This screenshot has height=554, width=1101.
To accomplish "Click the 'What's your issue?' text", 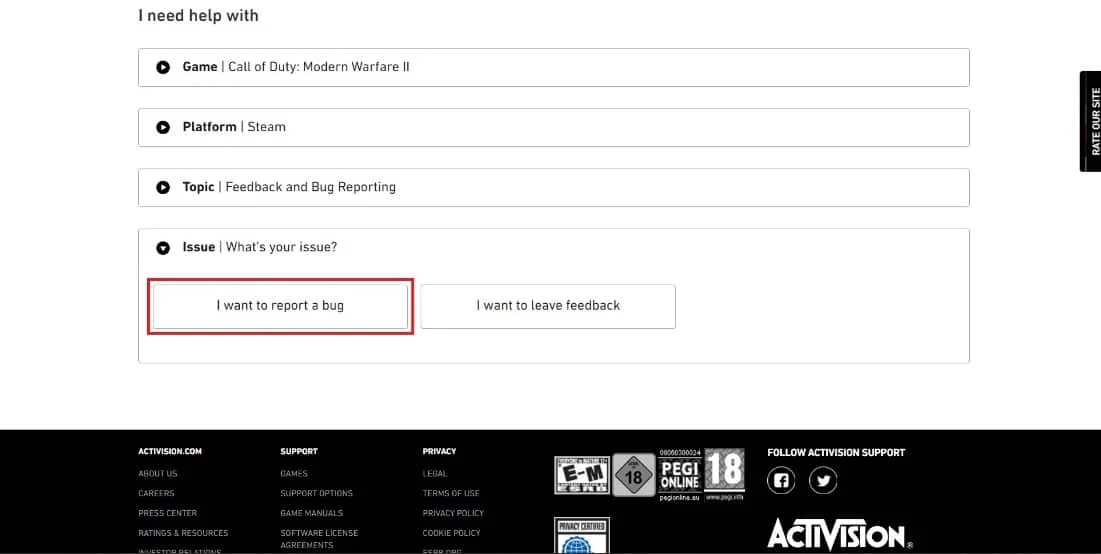I will pyautogui.click(x=281, y=248).
